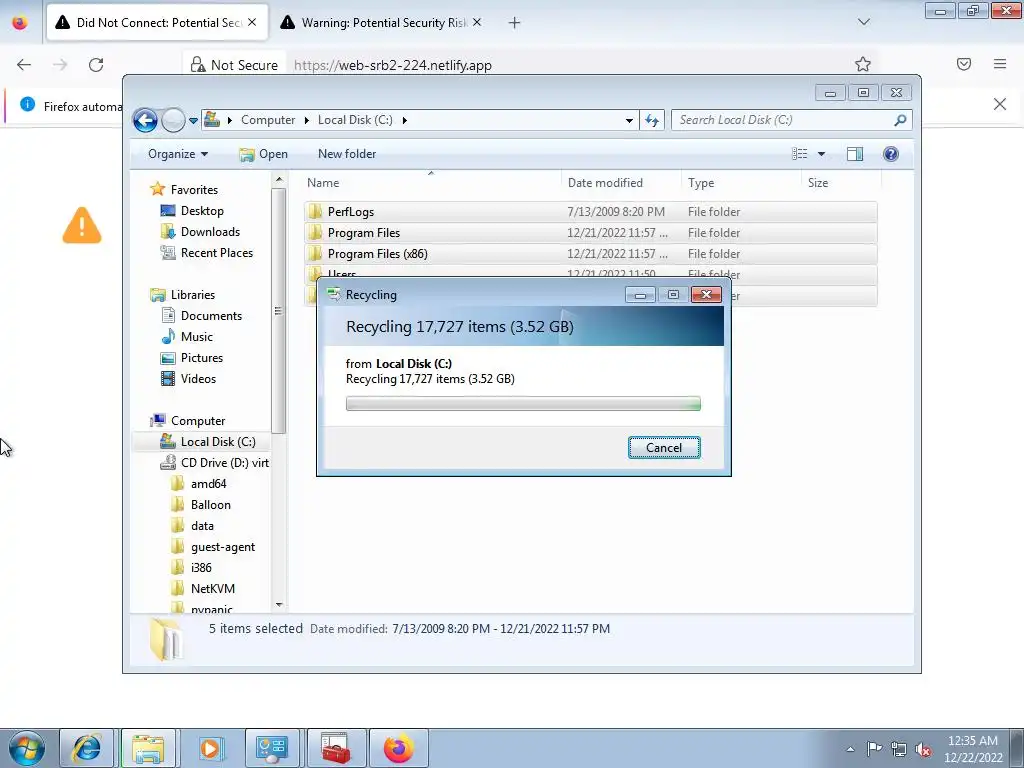
Task: Open the Balloon folder in the tree
Action: tap(210, 505)
